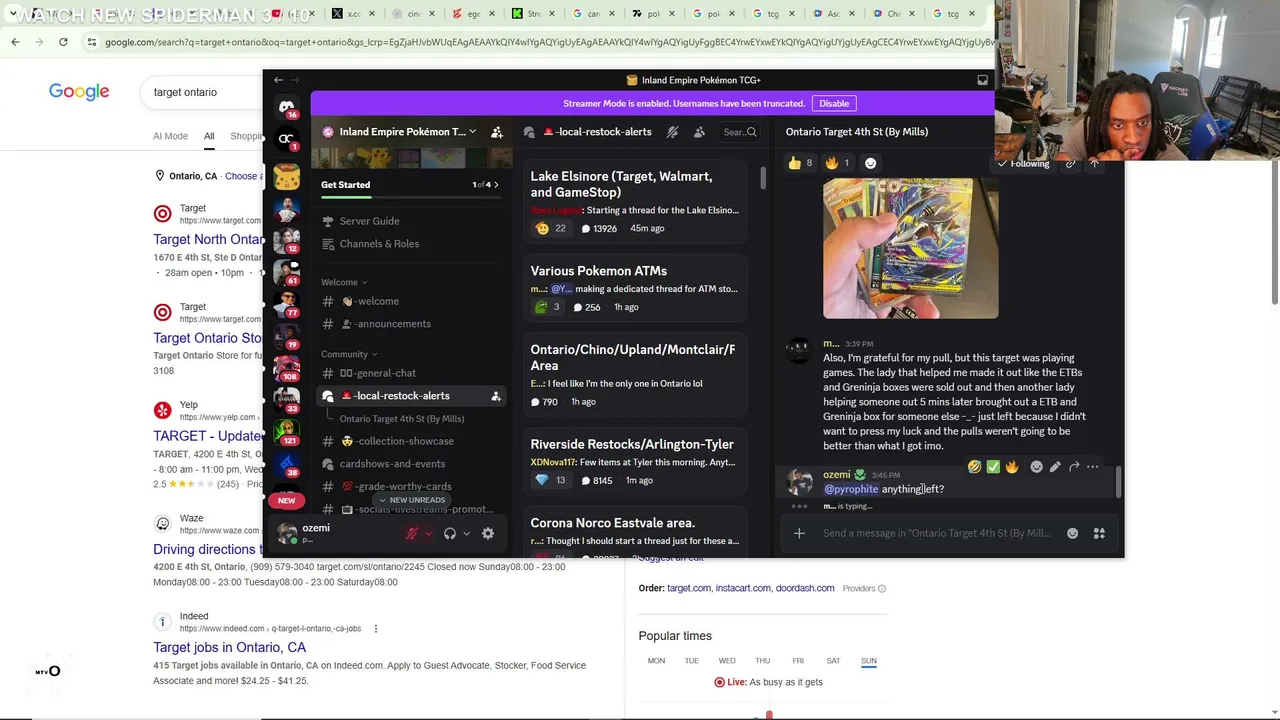Toggle diamond reaction on Riverside Restocks post
This screenshot has width=1280, height=720.
[x=552, y=481]
